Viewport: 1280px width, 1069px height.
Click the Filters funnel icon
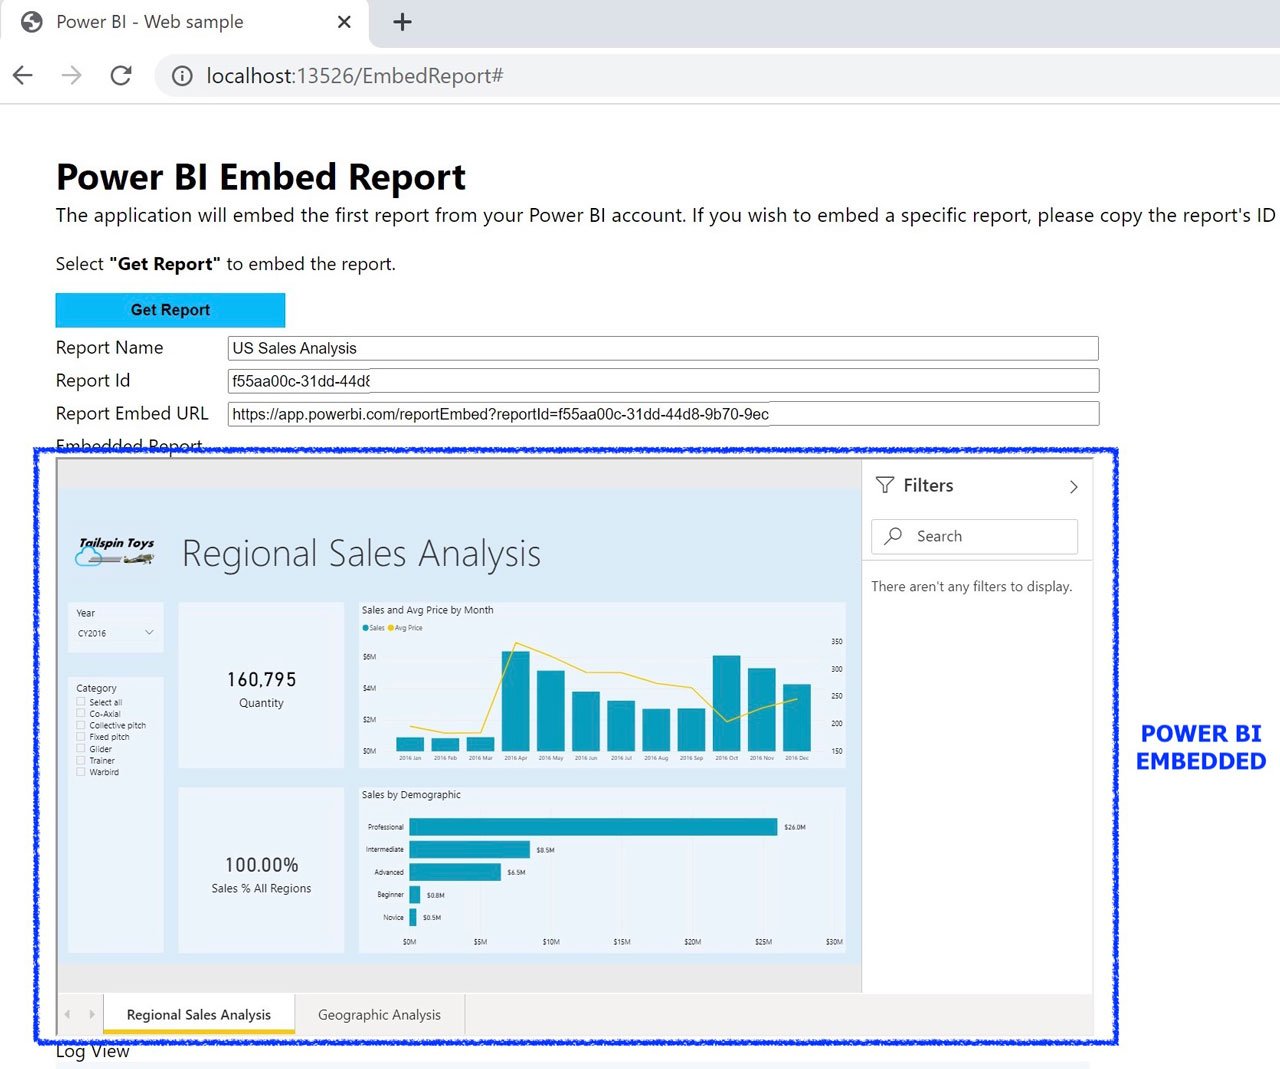(885, 486)
